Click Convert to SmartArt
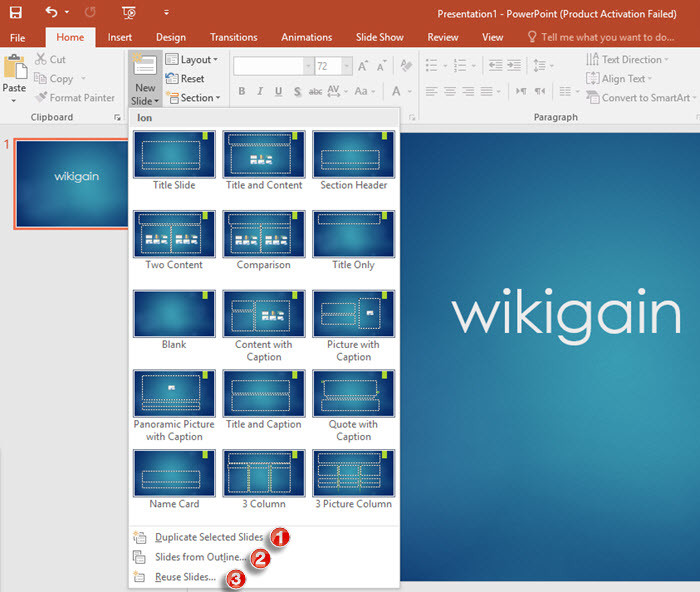700x592 pixels. click(641, 97)
